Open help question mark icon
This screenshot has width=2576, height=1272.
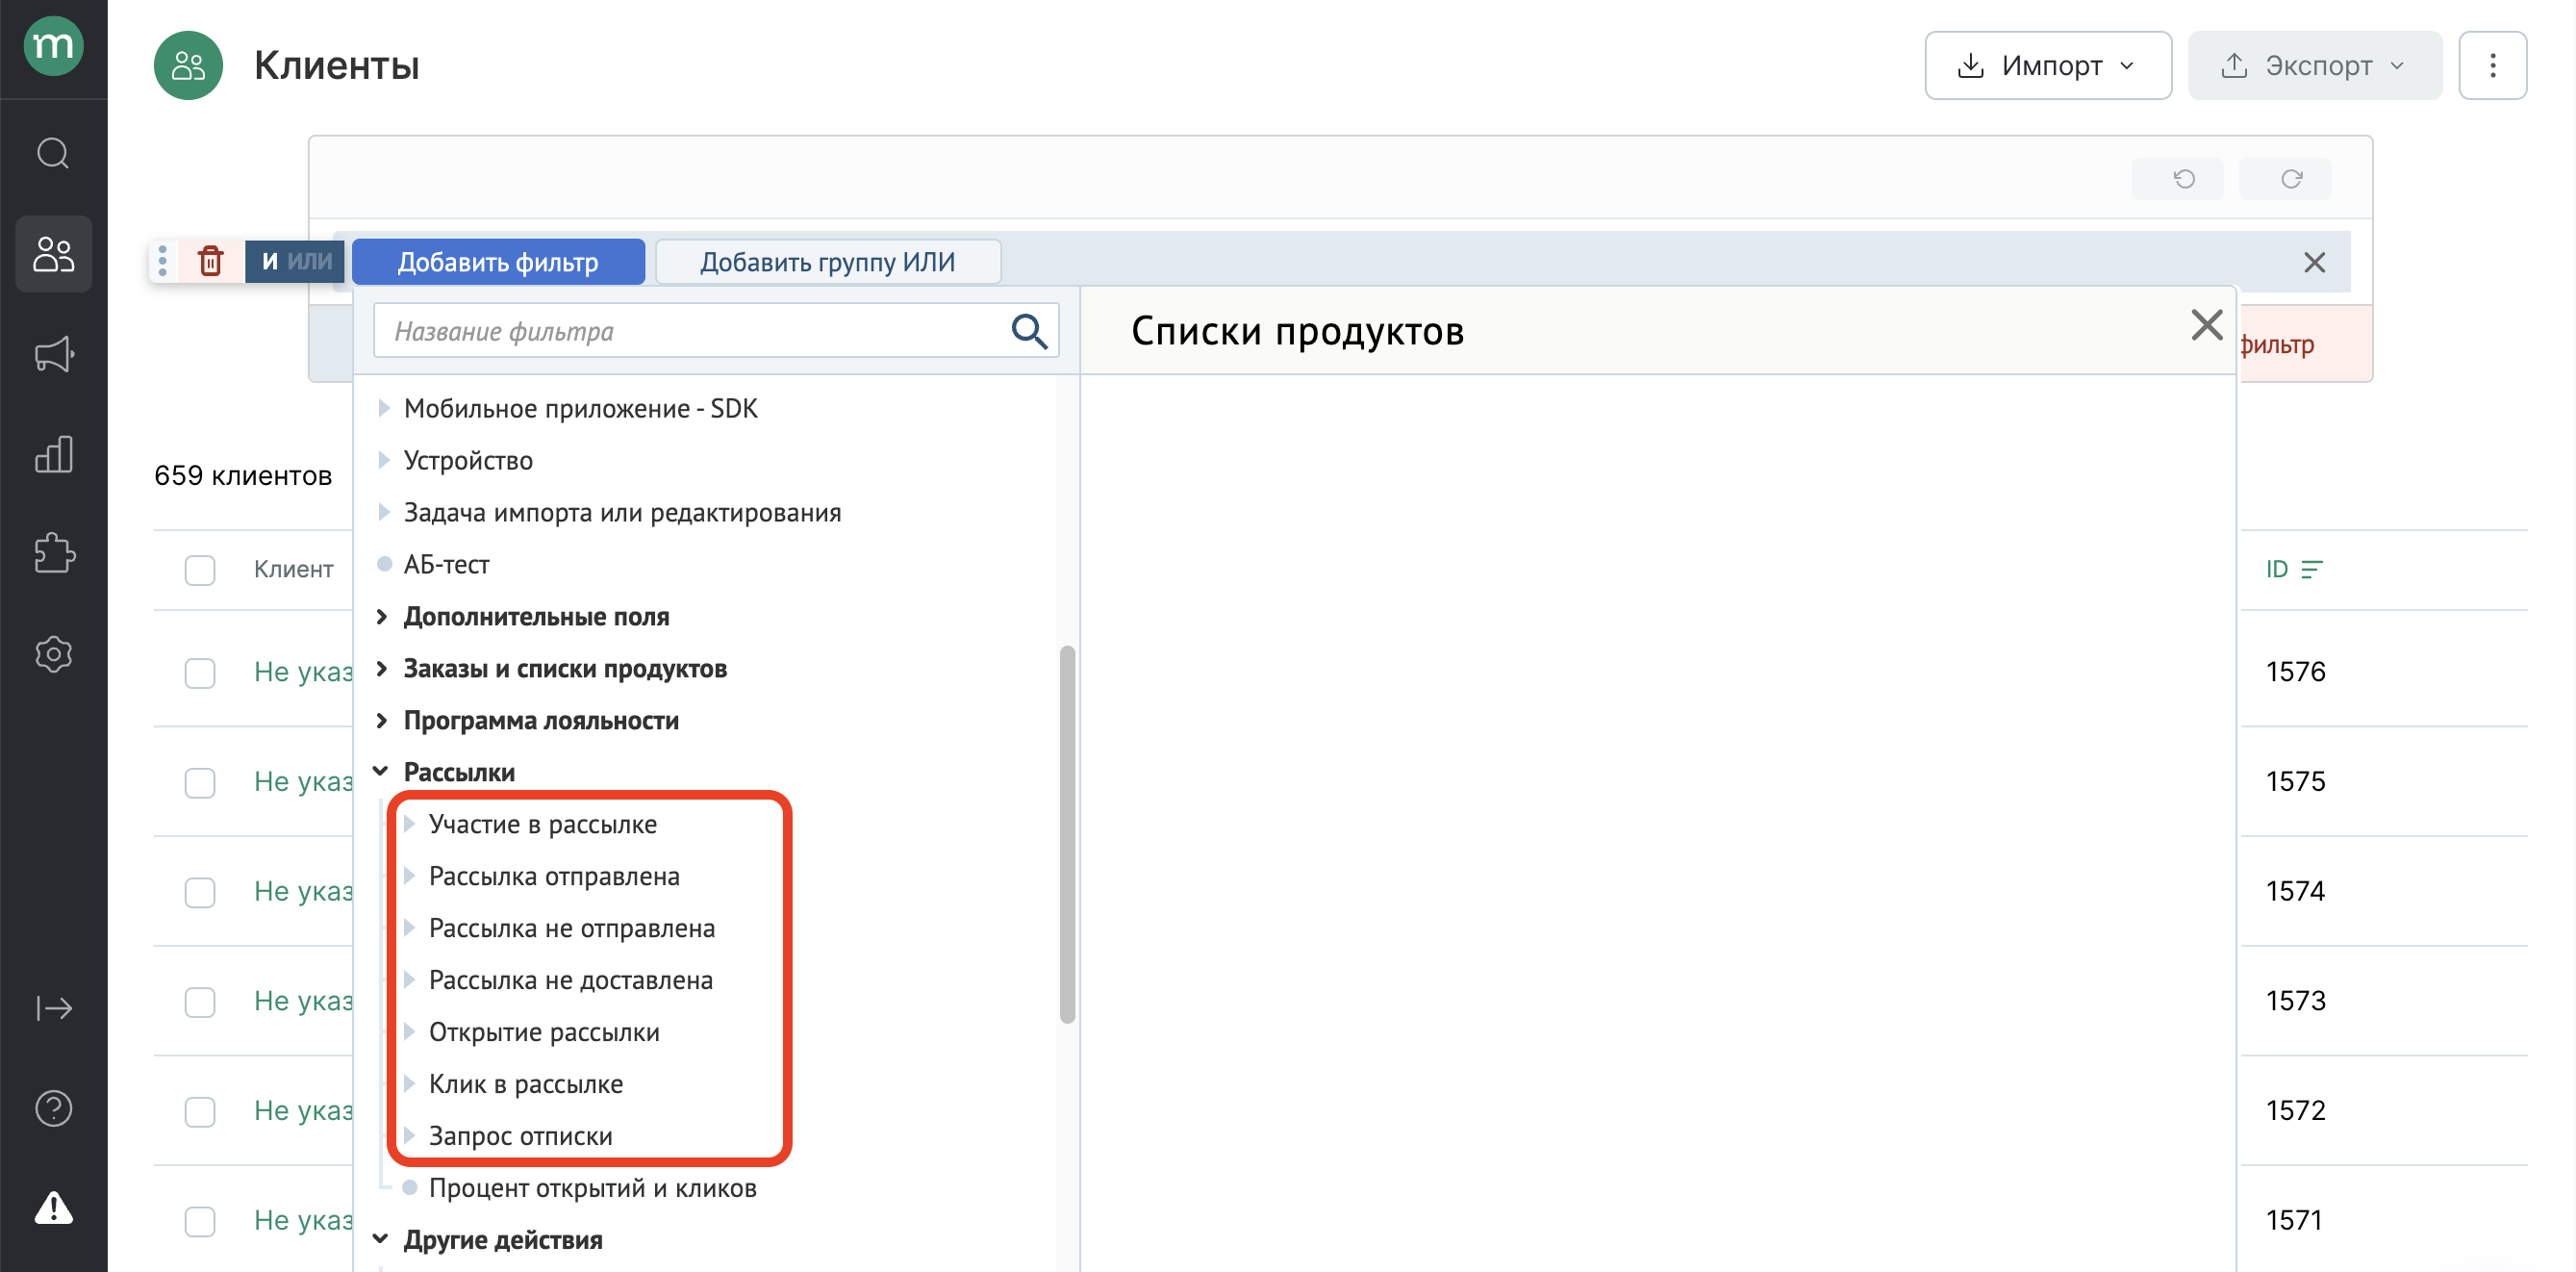[53, 1108]
